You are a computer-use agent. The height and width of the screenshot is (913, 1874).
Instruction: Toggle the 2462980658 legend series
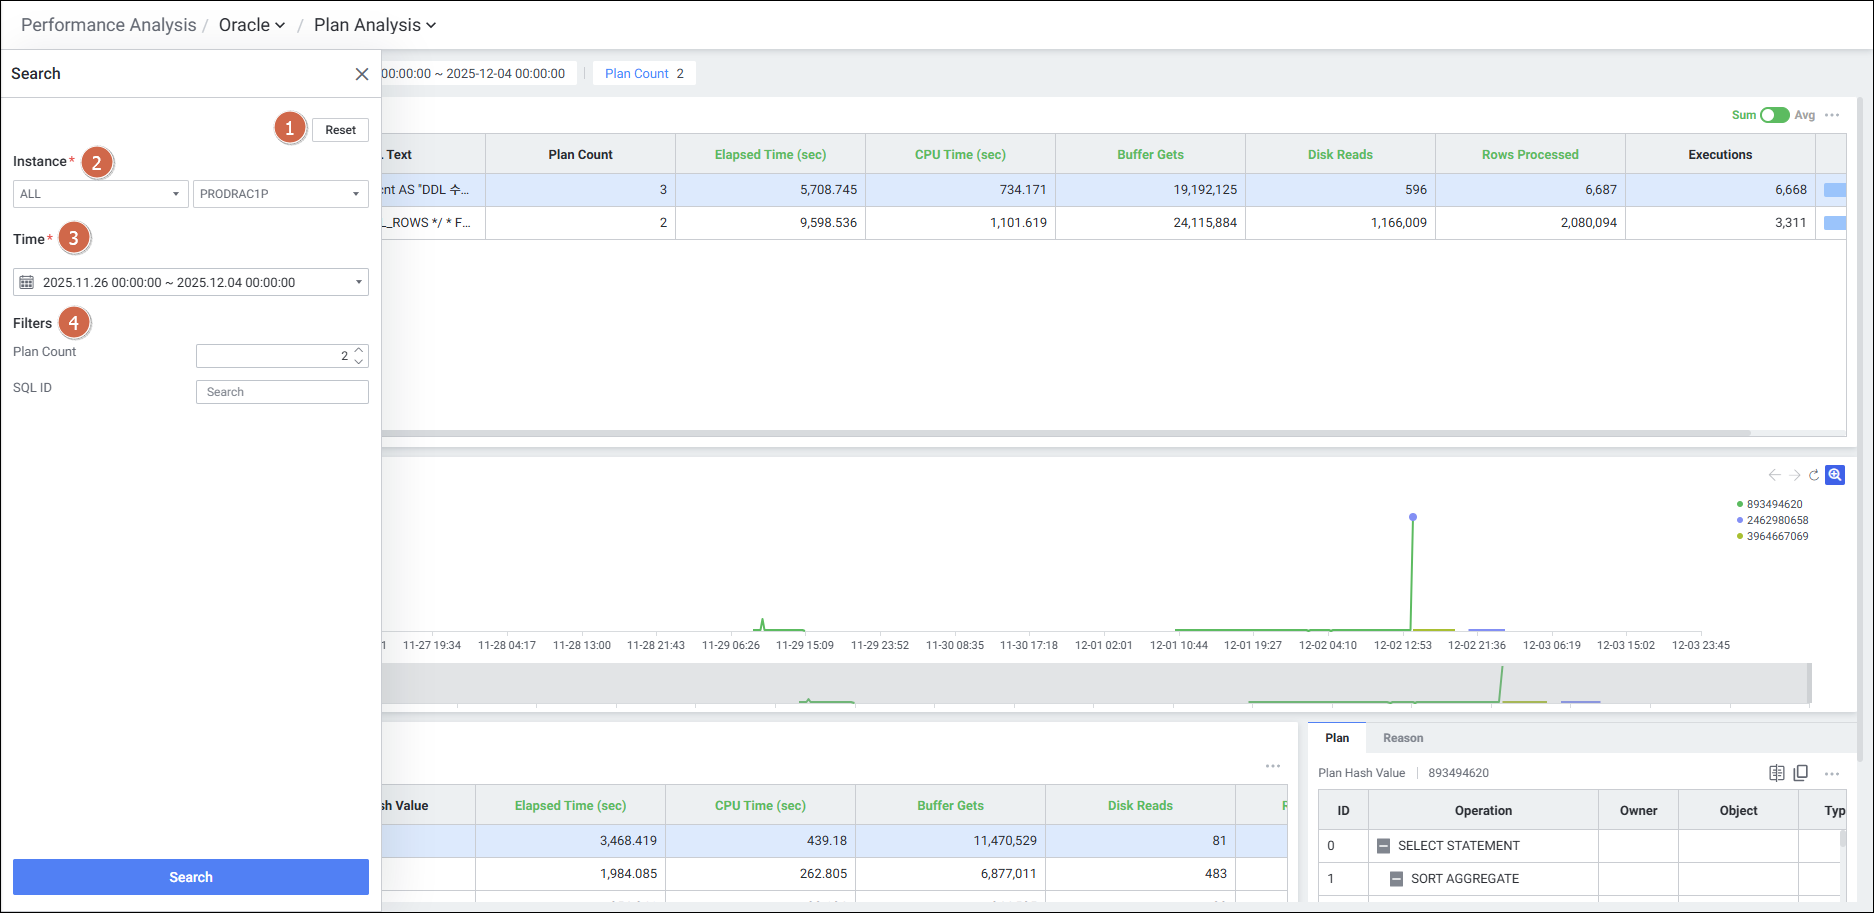point(1776,520)
